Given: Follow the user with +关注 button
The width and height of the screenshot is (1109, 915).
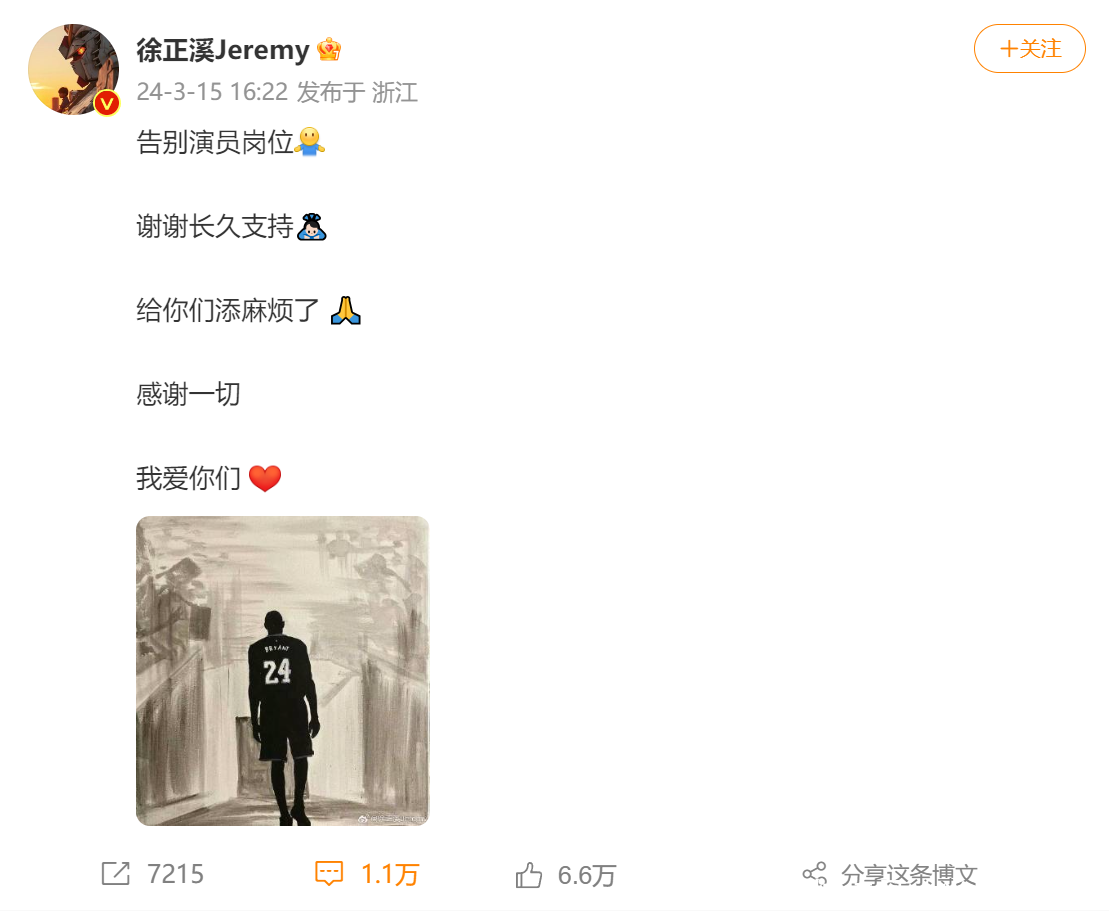Looking at the screenshot, I should click(x=1030, y=49).
